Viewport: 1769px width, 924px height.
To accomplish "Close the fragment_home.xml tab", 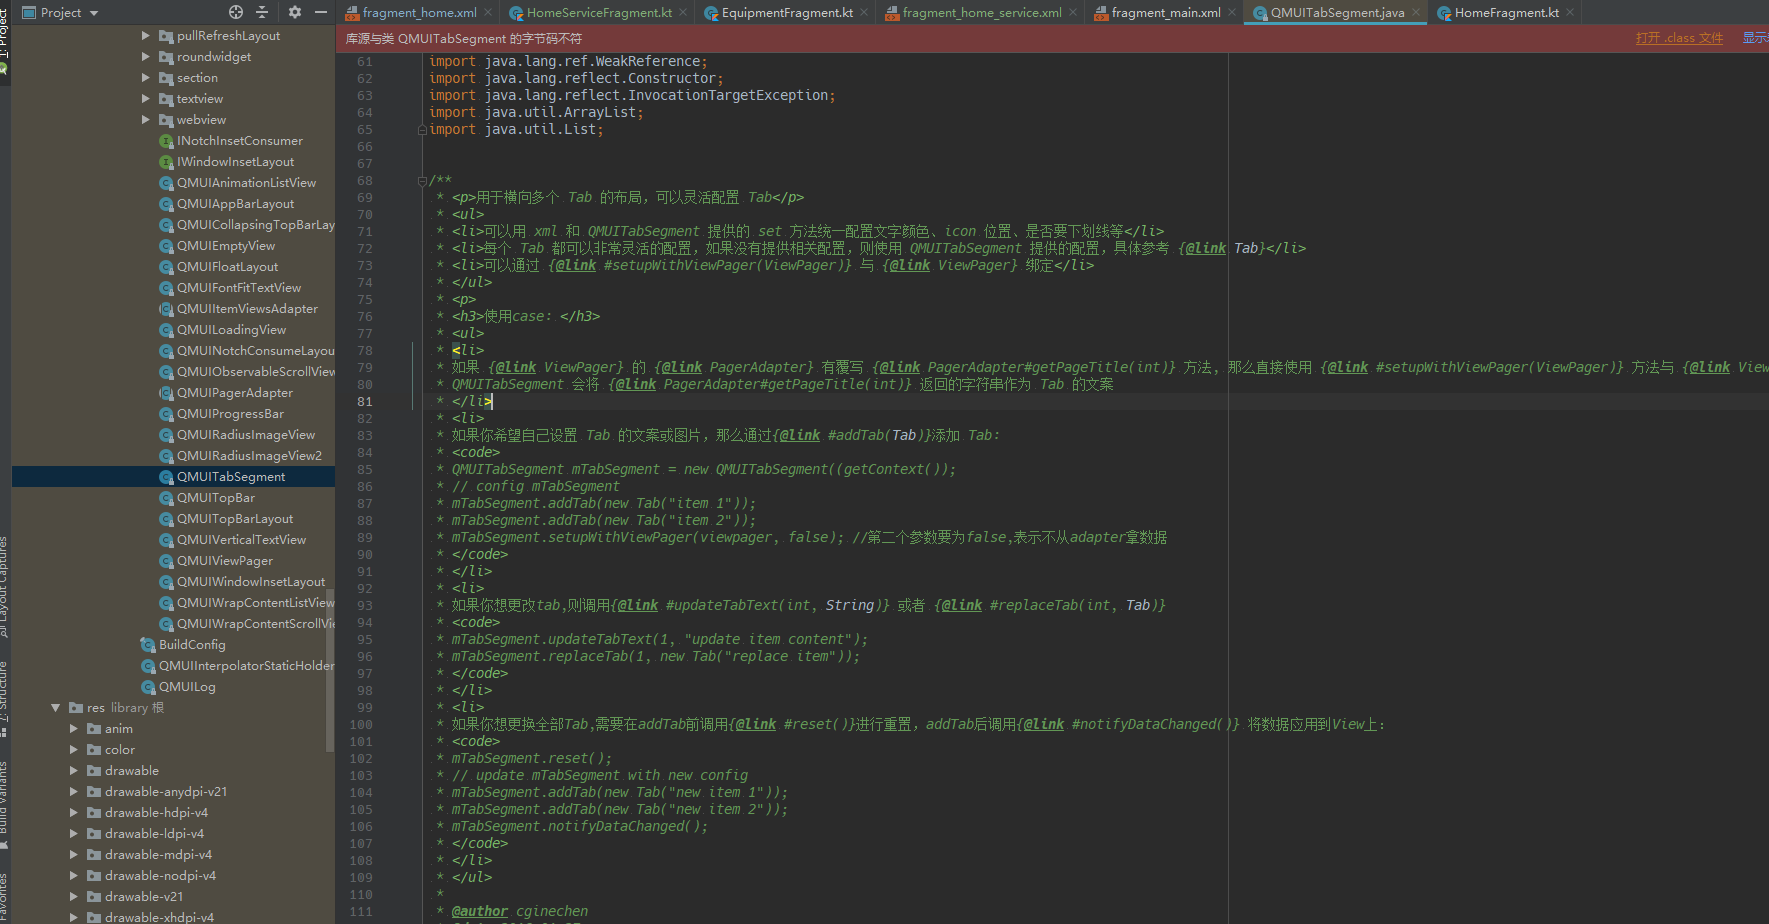I will click(x=487, y=13).
